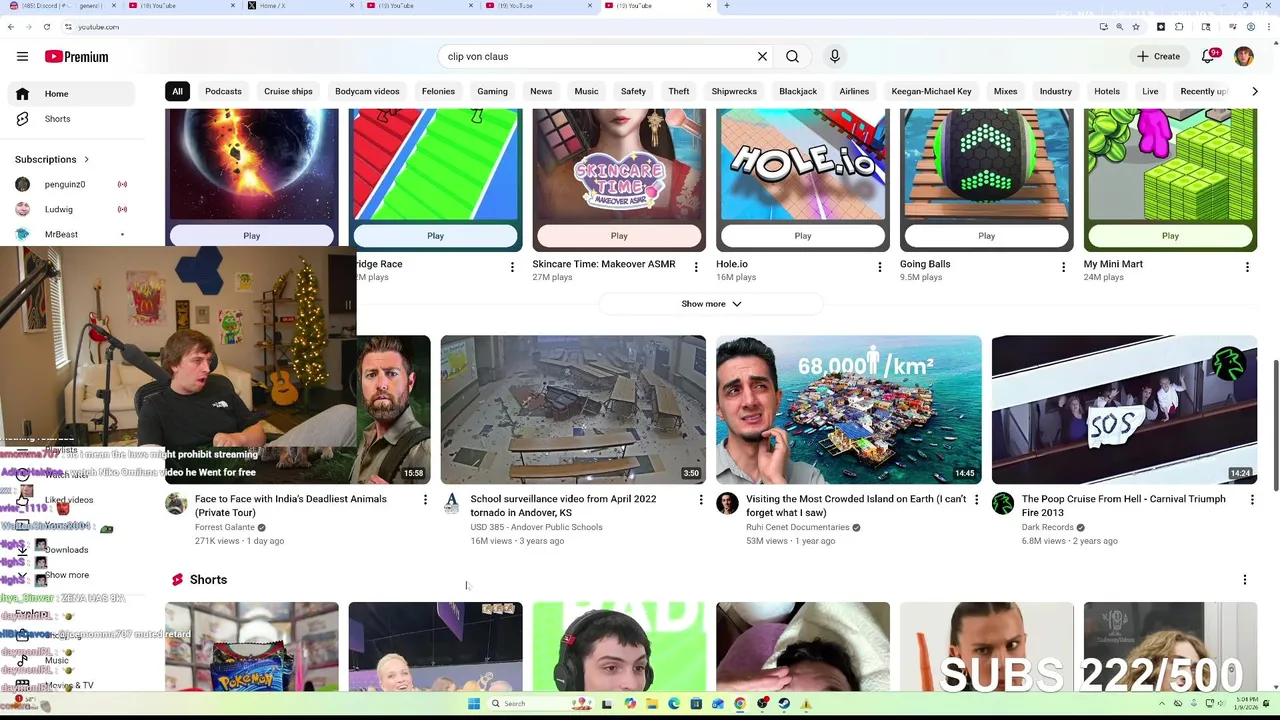The image size is (1280, 720).
Task: Expand the Subscriptions section
Action: [x=52, y=159]
